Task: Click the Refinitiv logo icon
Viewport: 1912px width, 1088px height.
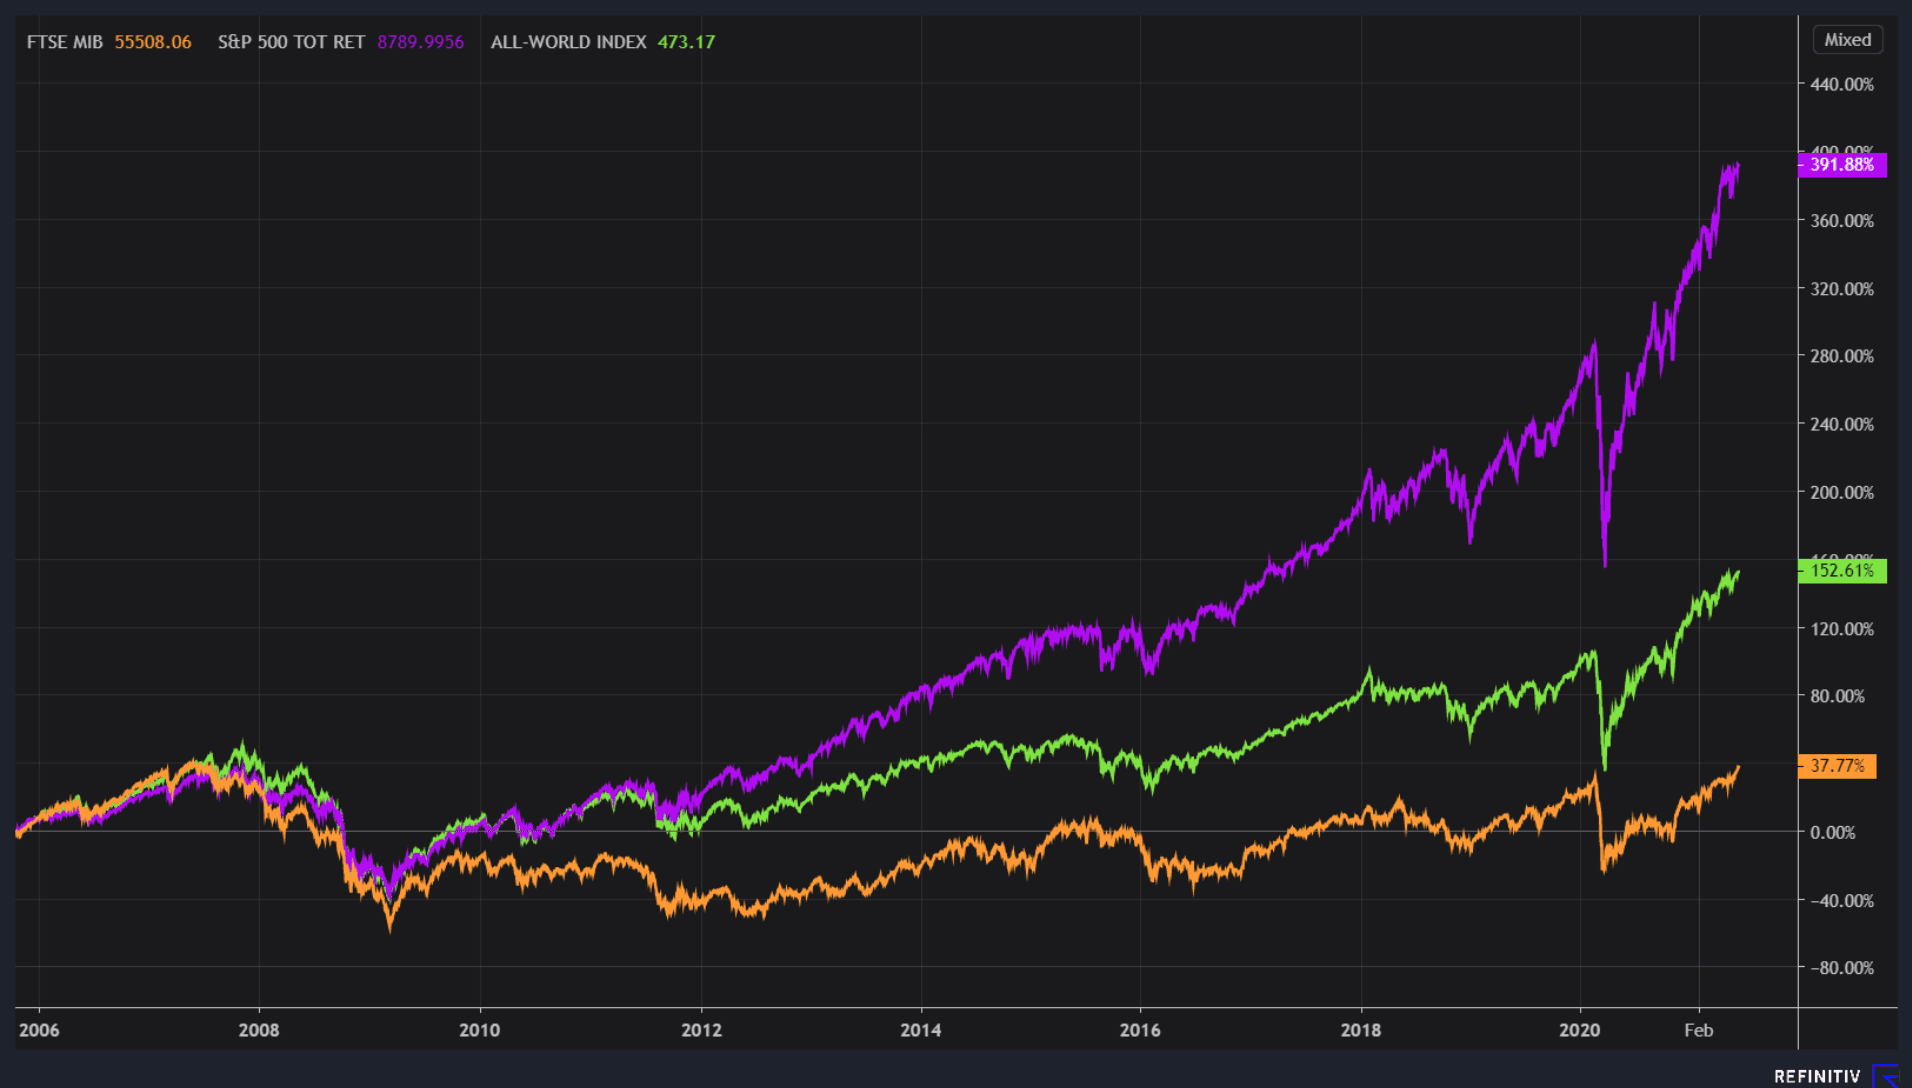Action: click(x=1886, y=1076)
